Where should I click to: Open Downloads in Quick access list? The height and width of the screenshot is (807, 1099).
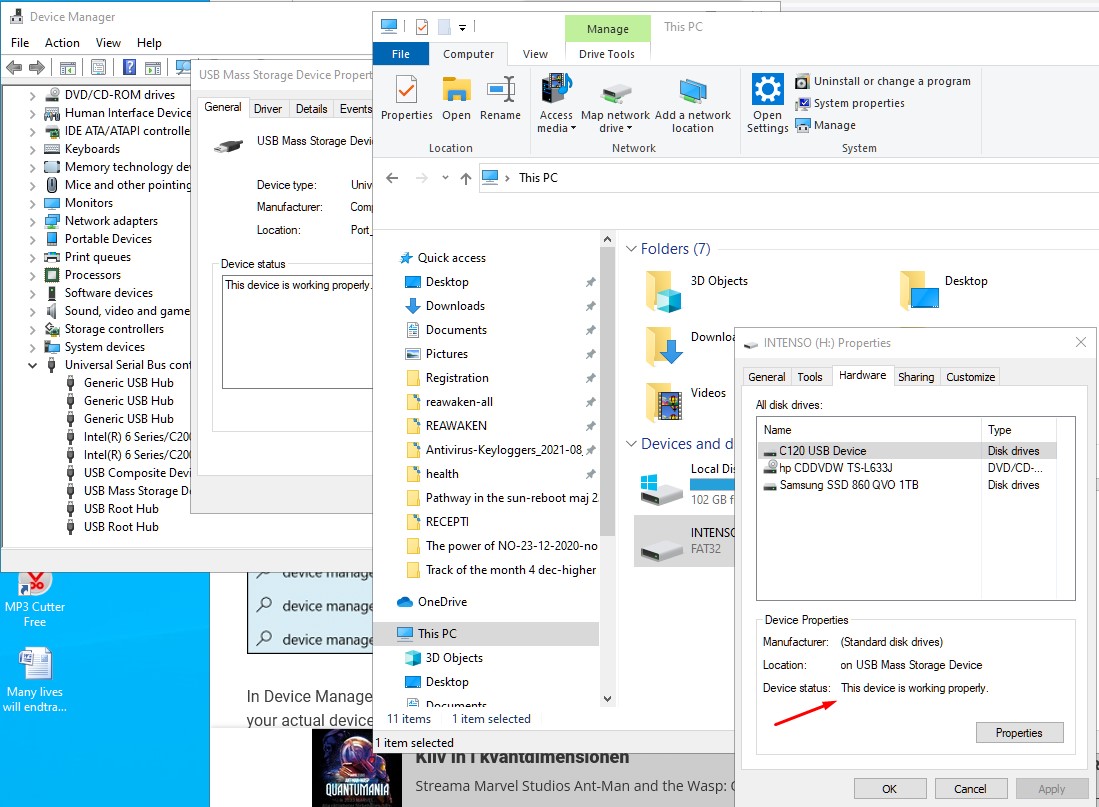(455, 306)
